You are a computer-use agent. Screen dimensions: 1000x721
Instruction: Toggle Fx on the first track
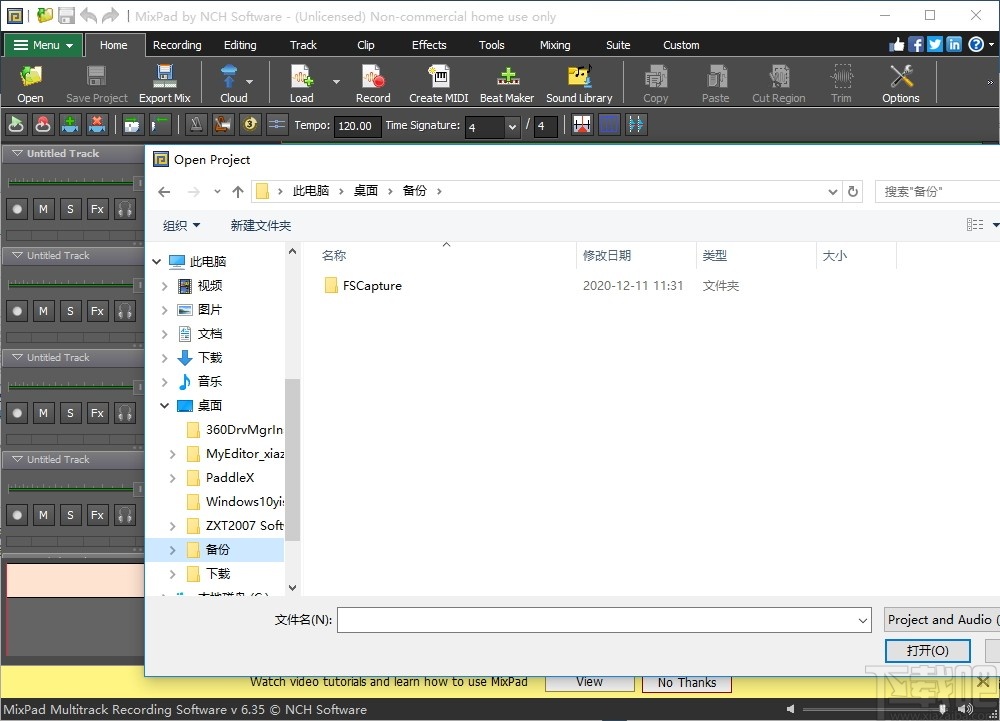coord(97,208)
